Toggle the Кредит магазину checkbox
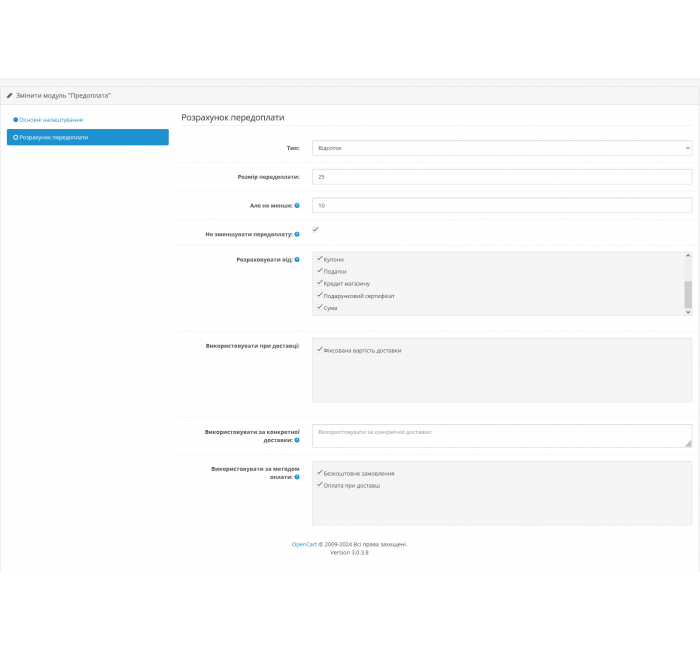Screen dimensions: 700x650 (x=320, y=283)
